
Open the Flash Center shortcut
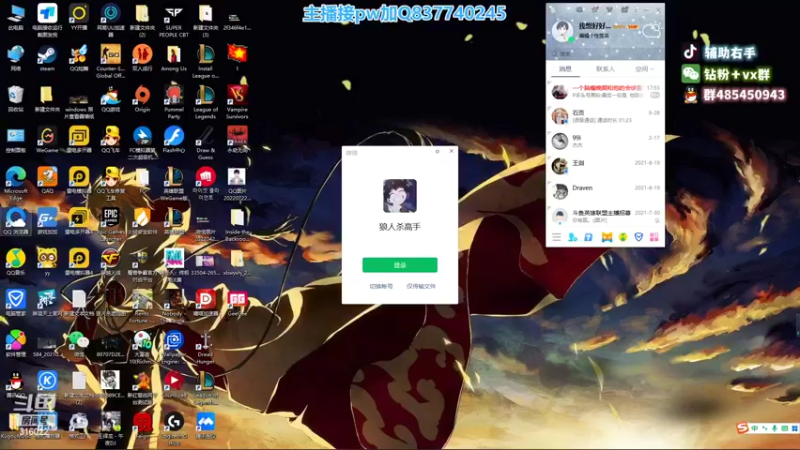pos(173,140)
